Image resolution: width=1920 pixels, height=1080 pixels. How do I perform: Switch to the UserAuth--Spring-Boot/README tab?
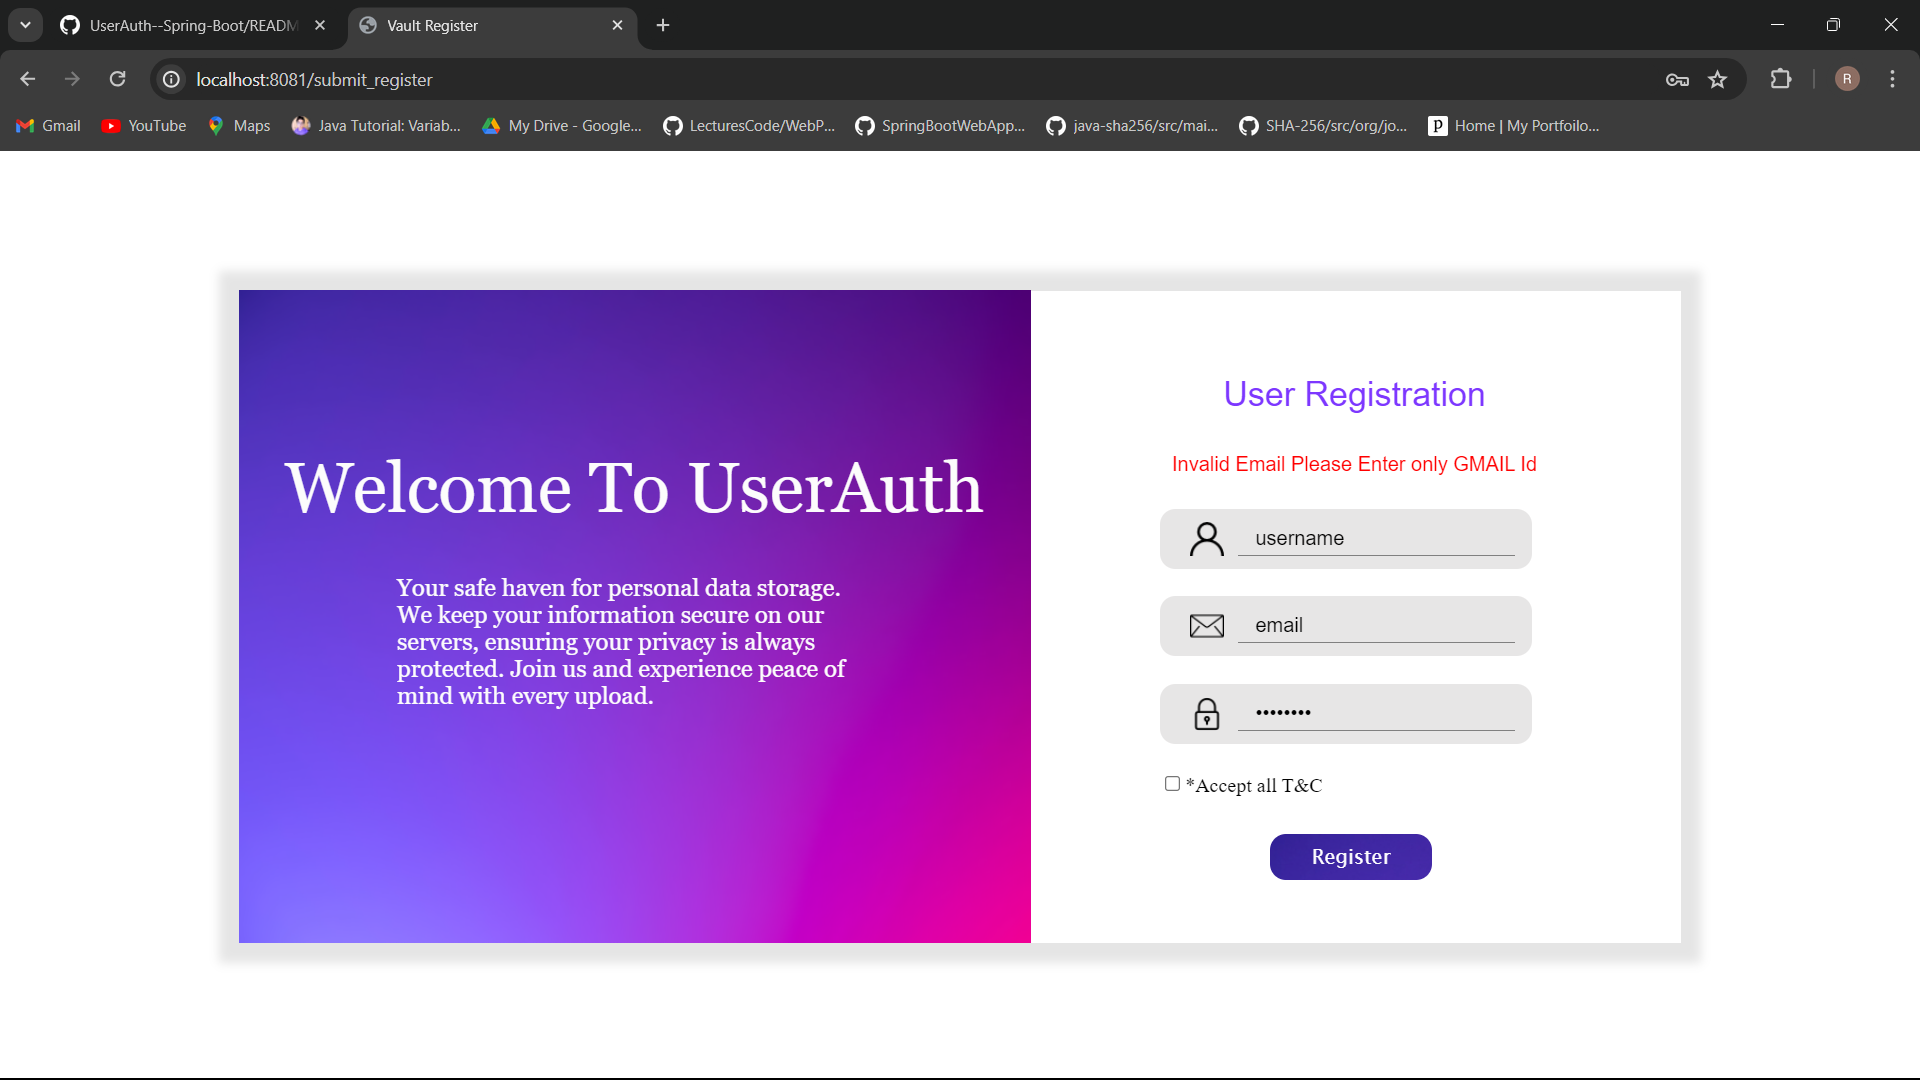pos(180,25)
